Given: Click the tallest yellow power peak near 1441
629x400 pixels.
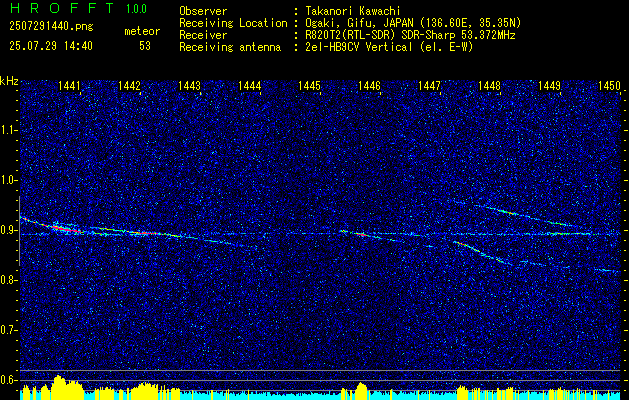Looking at the screenshot, I should click(x=59, y=388).
